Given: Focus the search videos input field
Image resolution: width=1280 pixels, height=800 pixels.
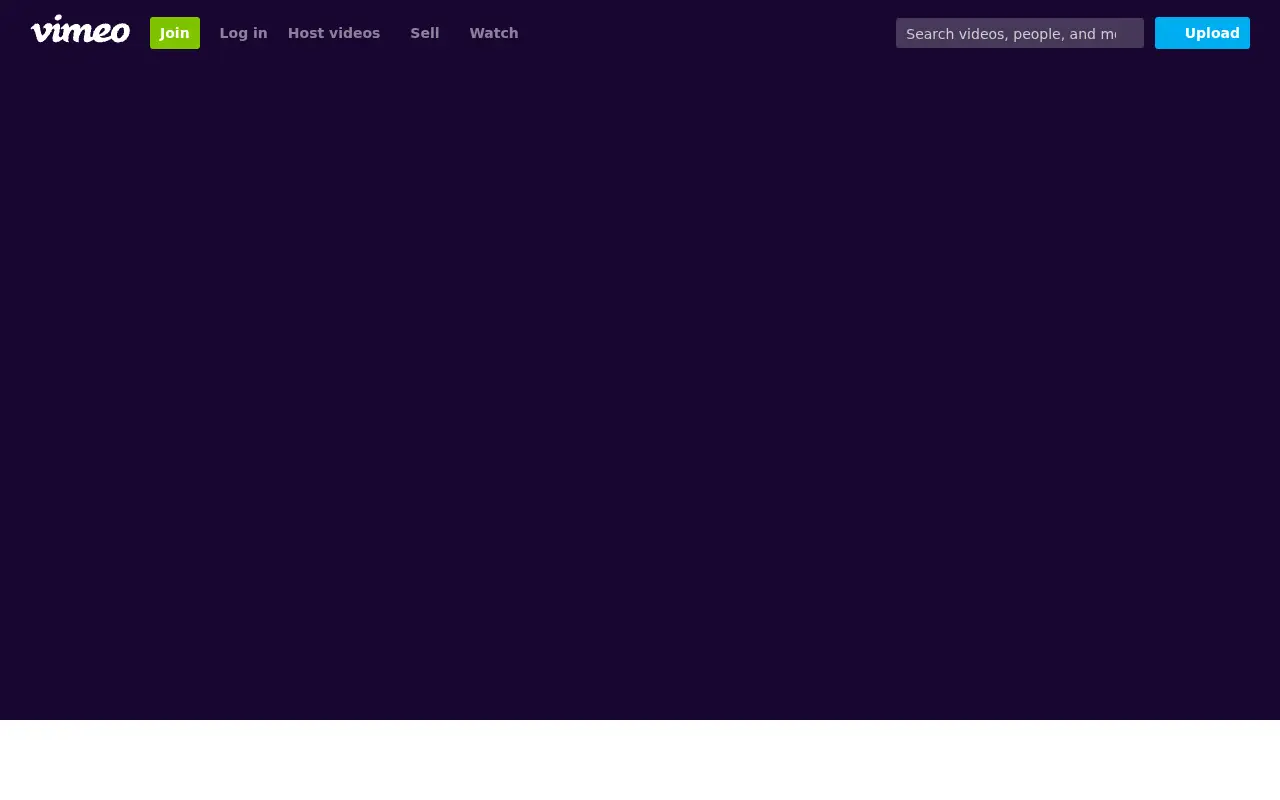Looking at the screenshot, I should click(1020, 33).
